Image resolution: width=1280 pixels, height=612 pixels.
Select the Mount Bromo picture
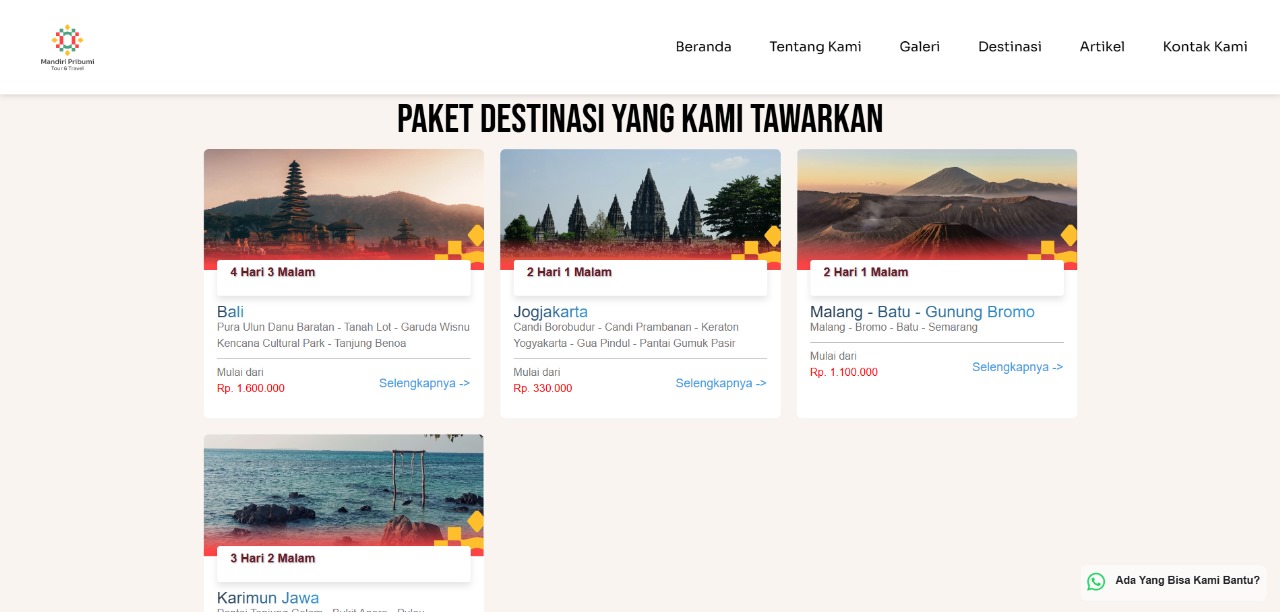pos(937,209)
